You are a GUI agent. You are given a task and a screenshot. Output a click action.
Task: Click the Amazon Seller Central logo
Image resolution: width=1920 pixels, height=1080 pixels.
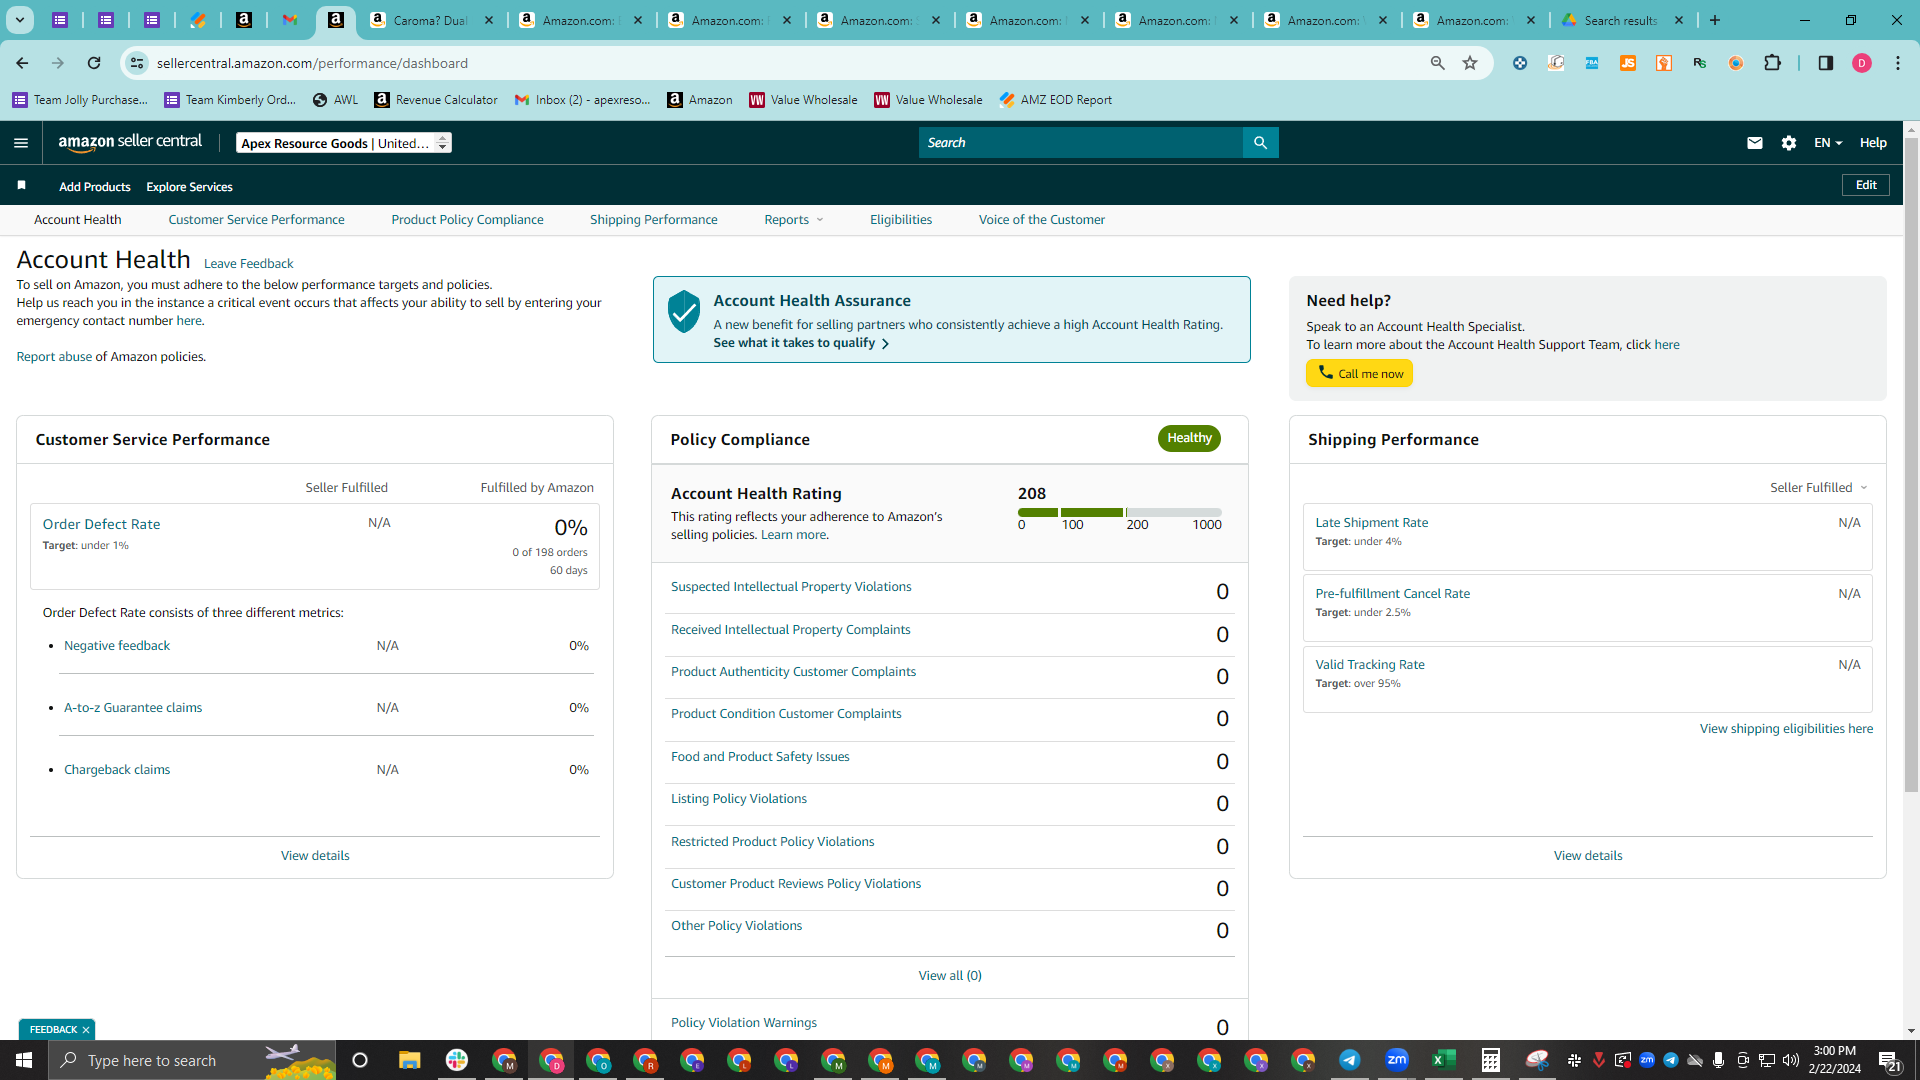click(x=130, y=142)
